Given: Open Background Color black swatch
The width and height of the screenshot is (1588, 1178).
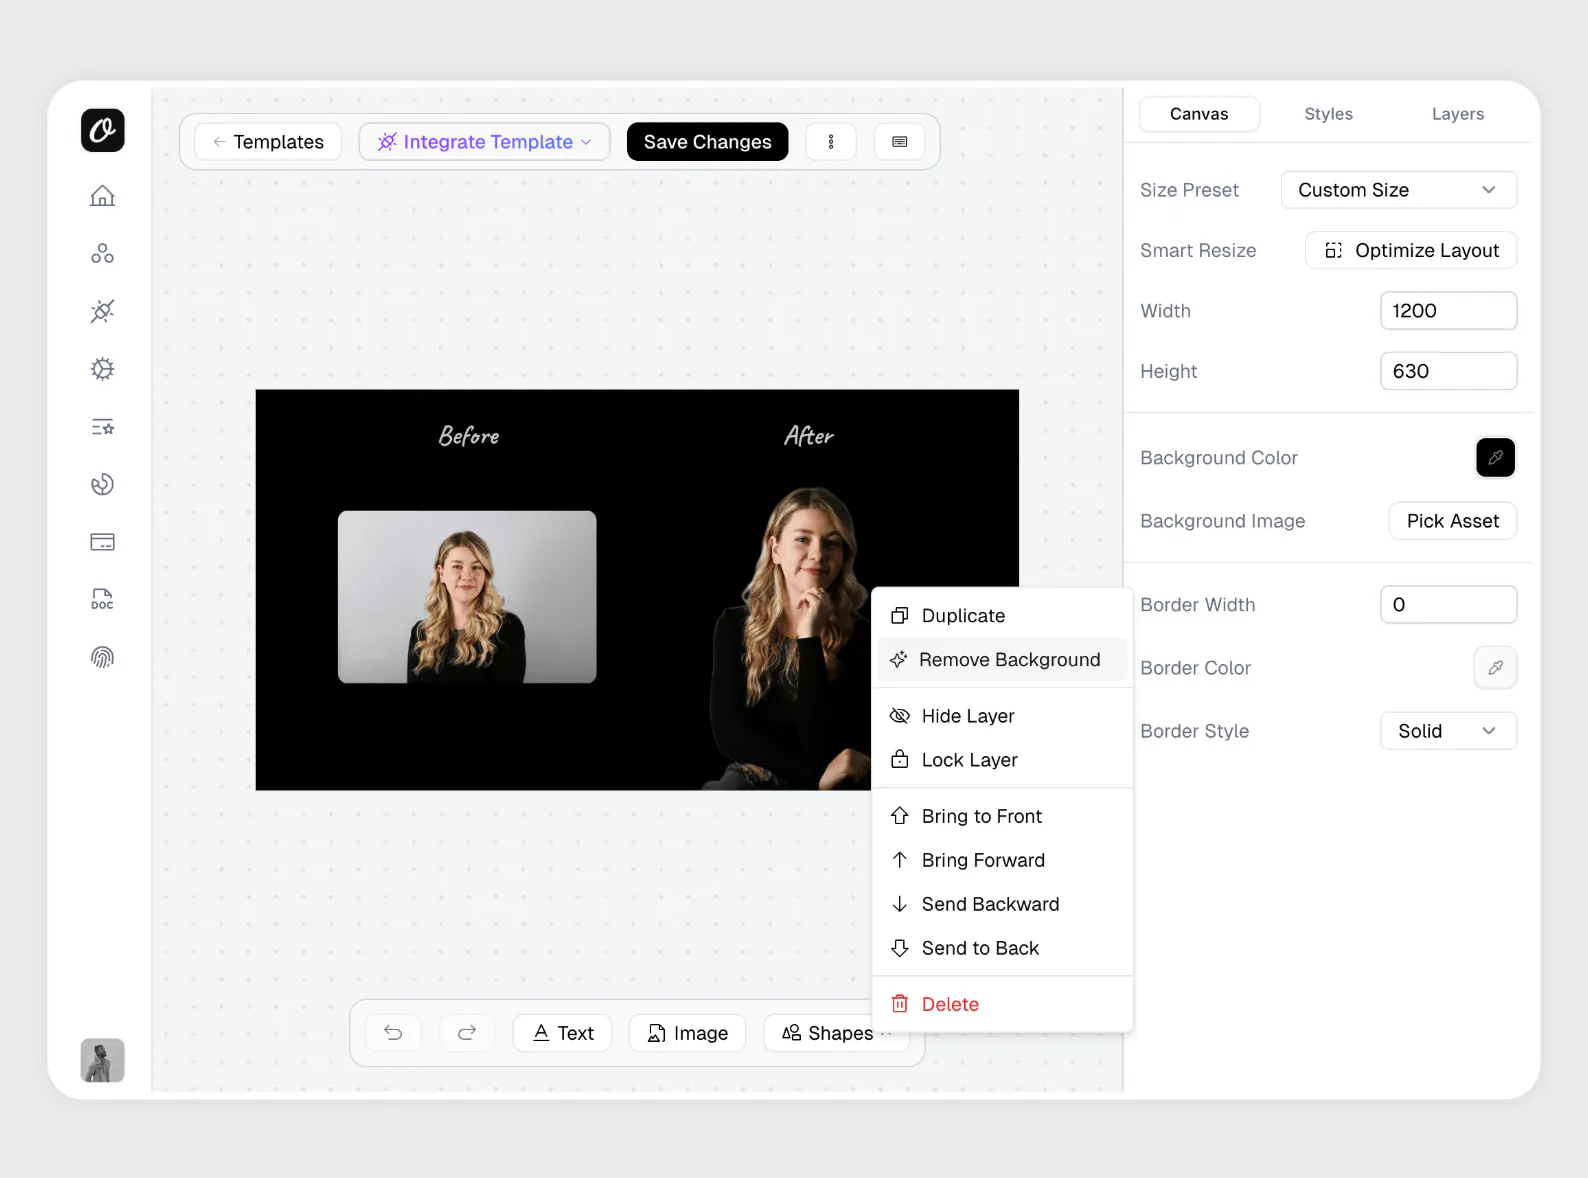Looking at the screenshot, I should (1495, 458).
